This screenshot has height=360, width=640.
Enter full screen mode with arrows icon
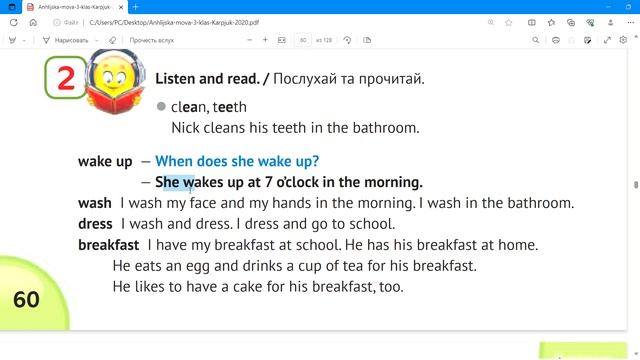(x=607, y=40)
